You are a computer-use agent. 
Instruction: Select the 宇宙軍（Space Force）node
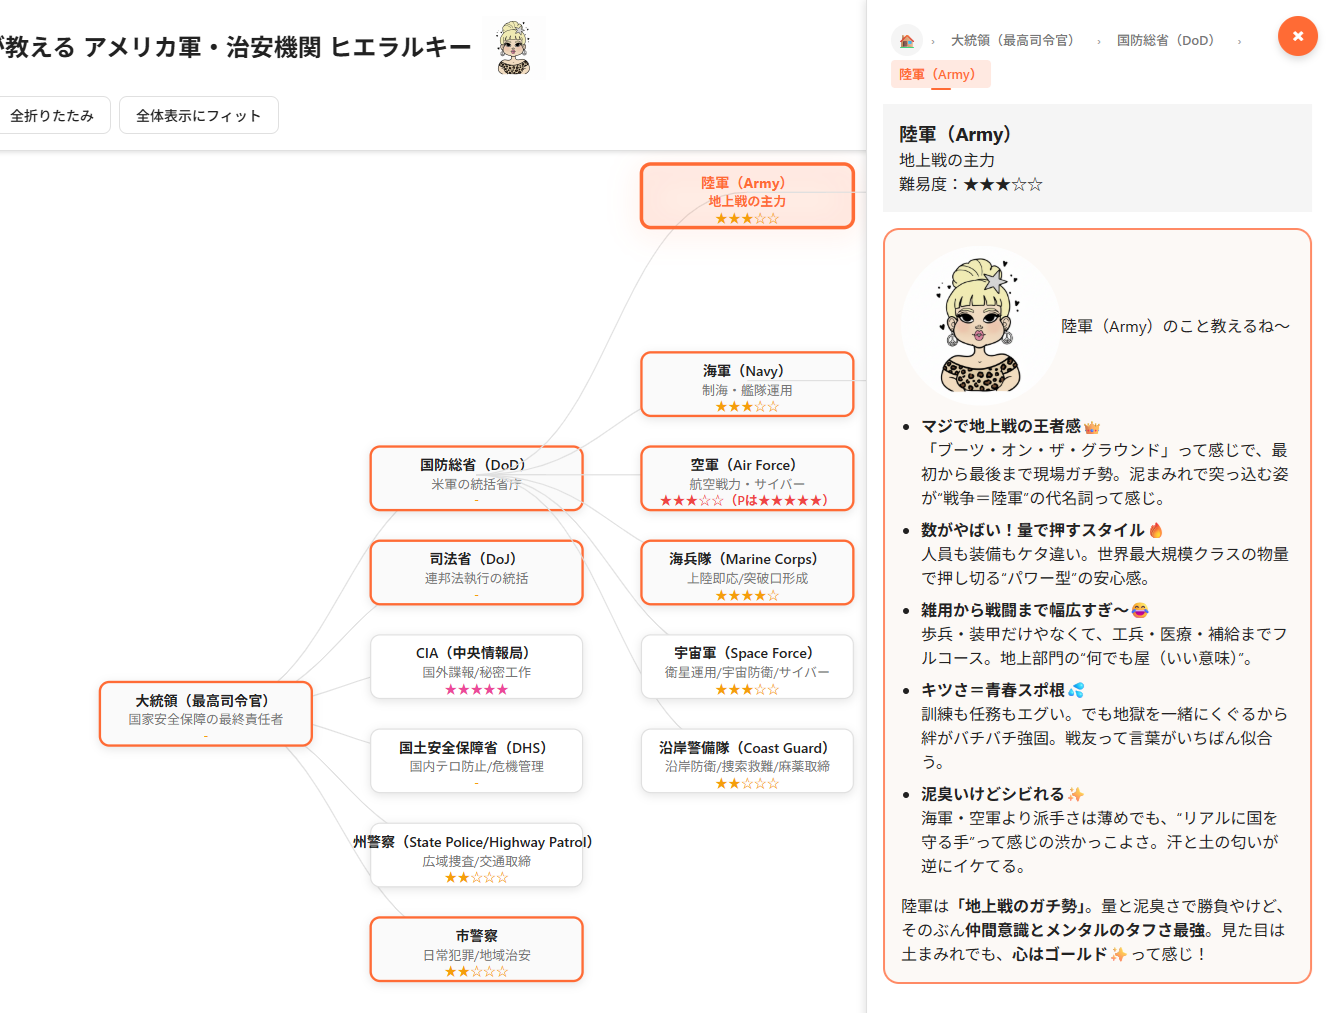tap(747, 667)
